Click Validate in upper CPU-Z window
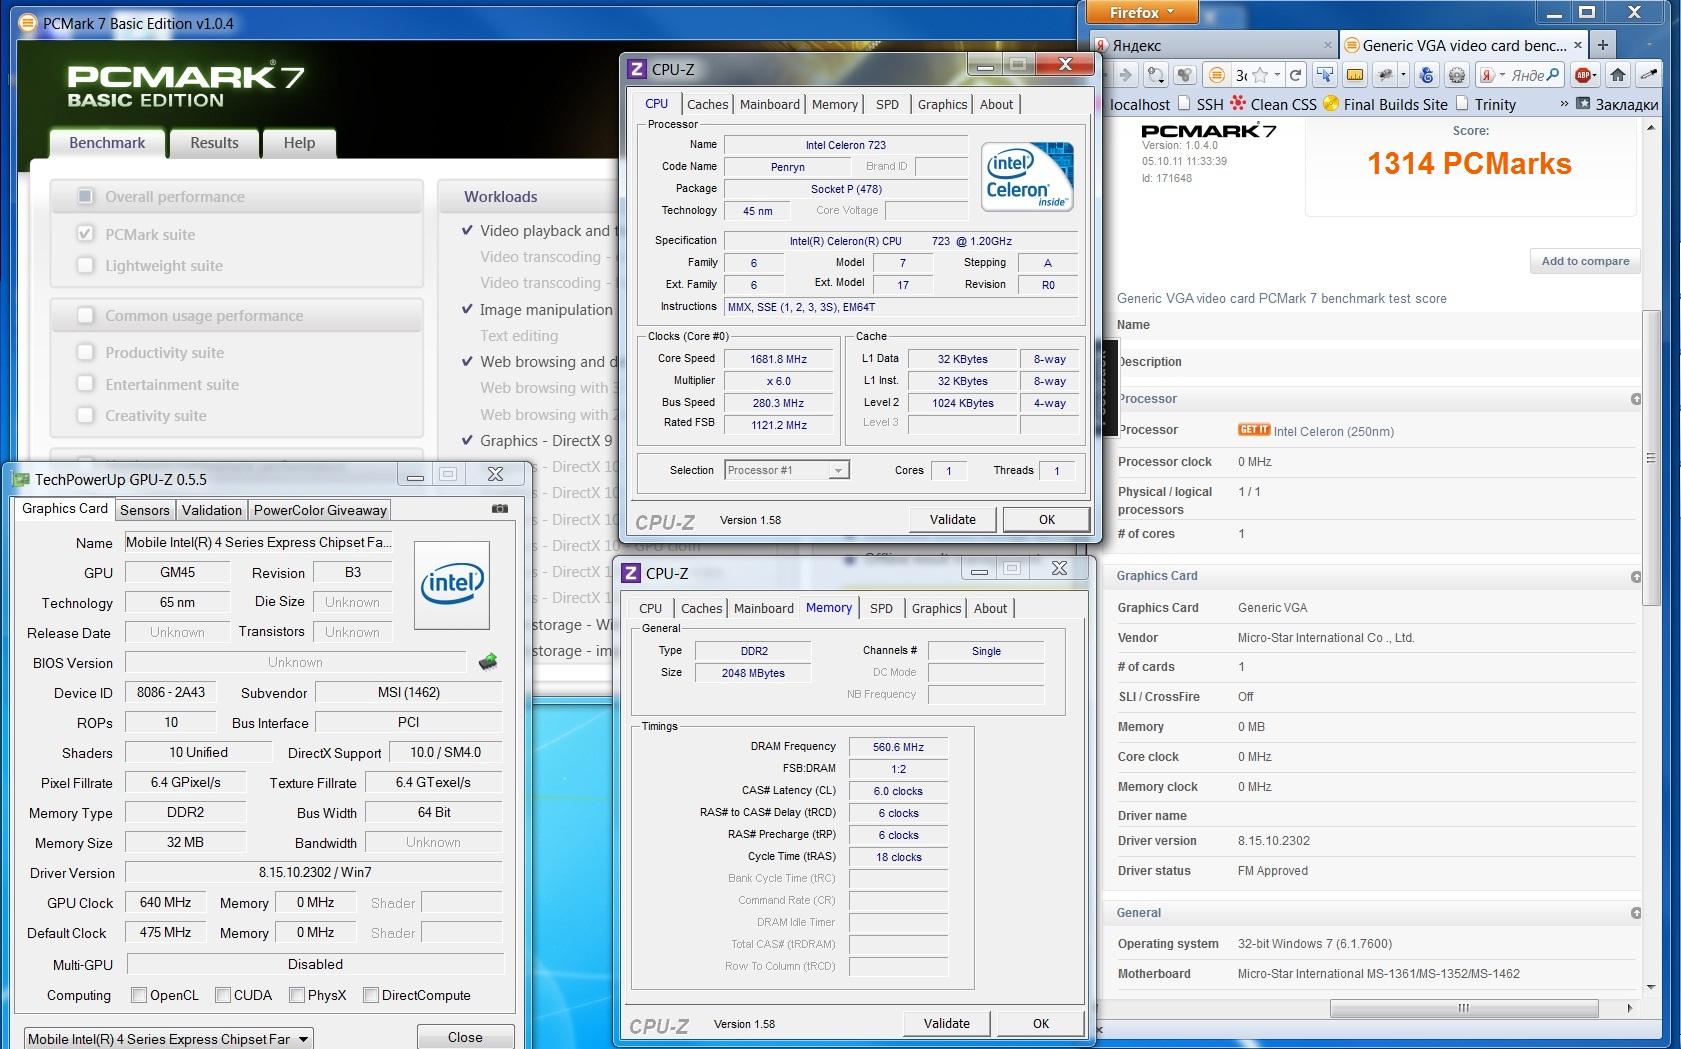1681x1049 pixels. 952,519
